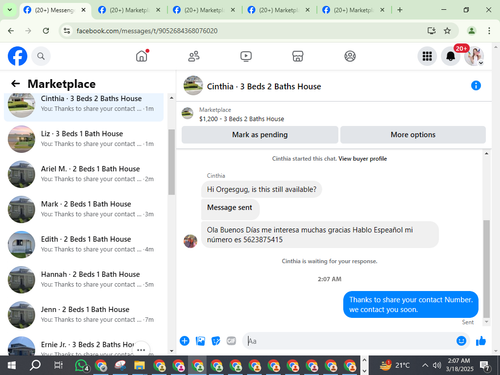Screen dimensions: 500x375
Task: Open the Facebook menu grid icon
Action: tap(427, 56)
